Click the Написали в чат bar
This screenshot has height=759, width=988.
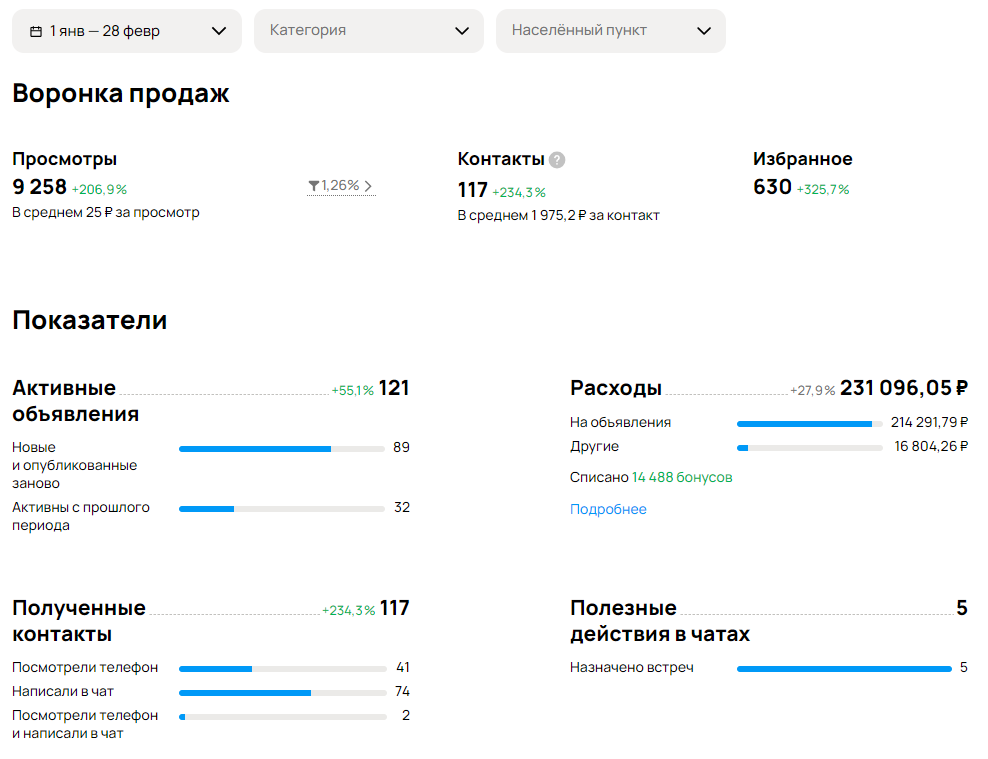click(x=283, y=693)
